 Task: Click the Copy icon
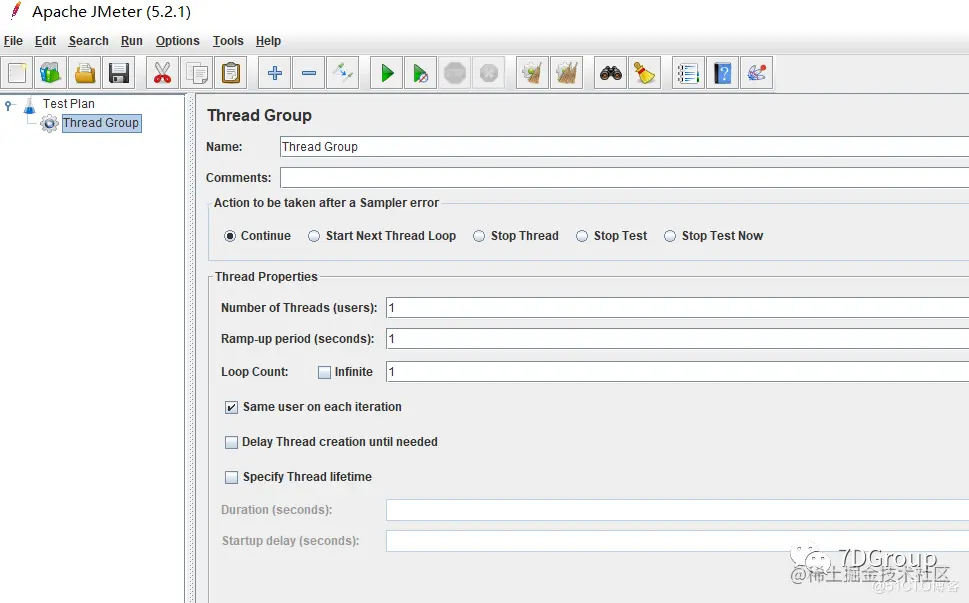(x=197, y=73)
